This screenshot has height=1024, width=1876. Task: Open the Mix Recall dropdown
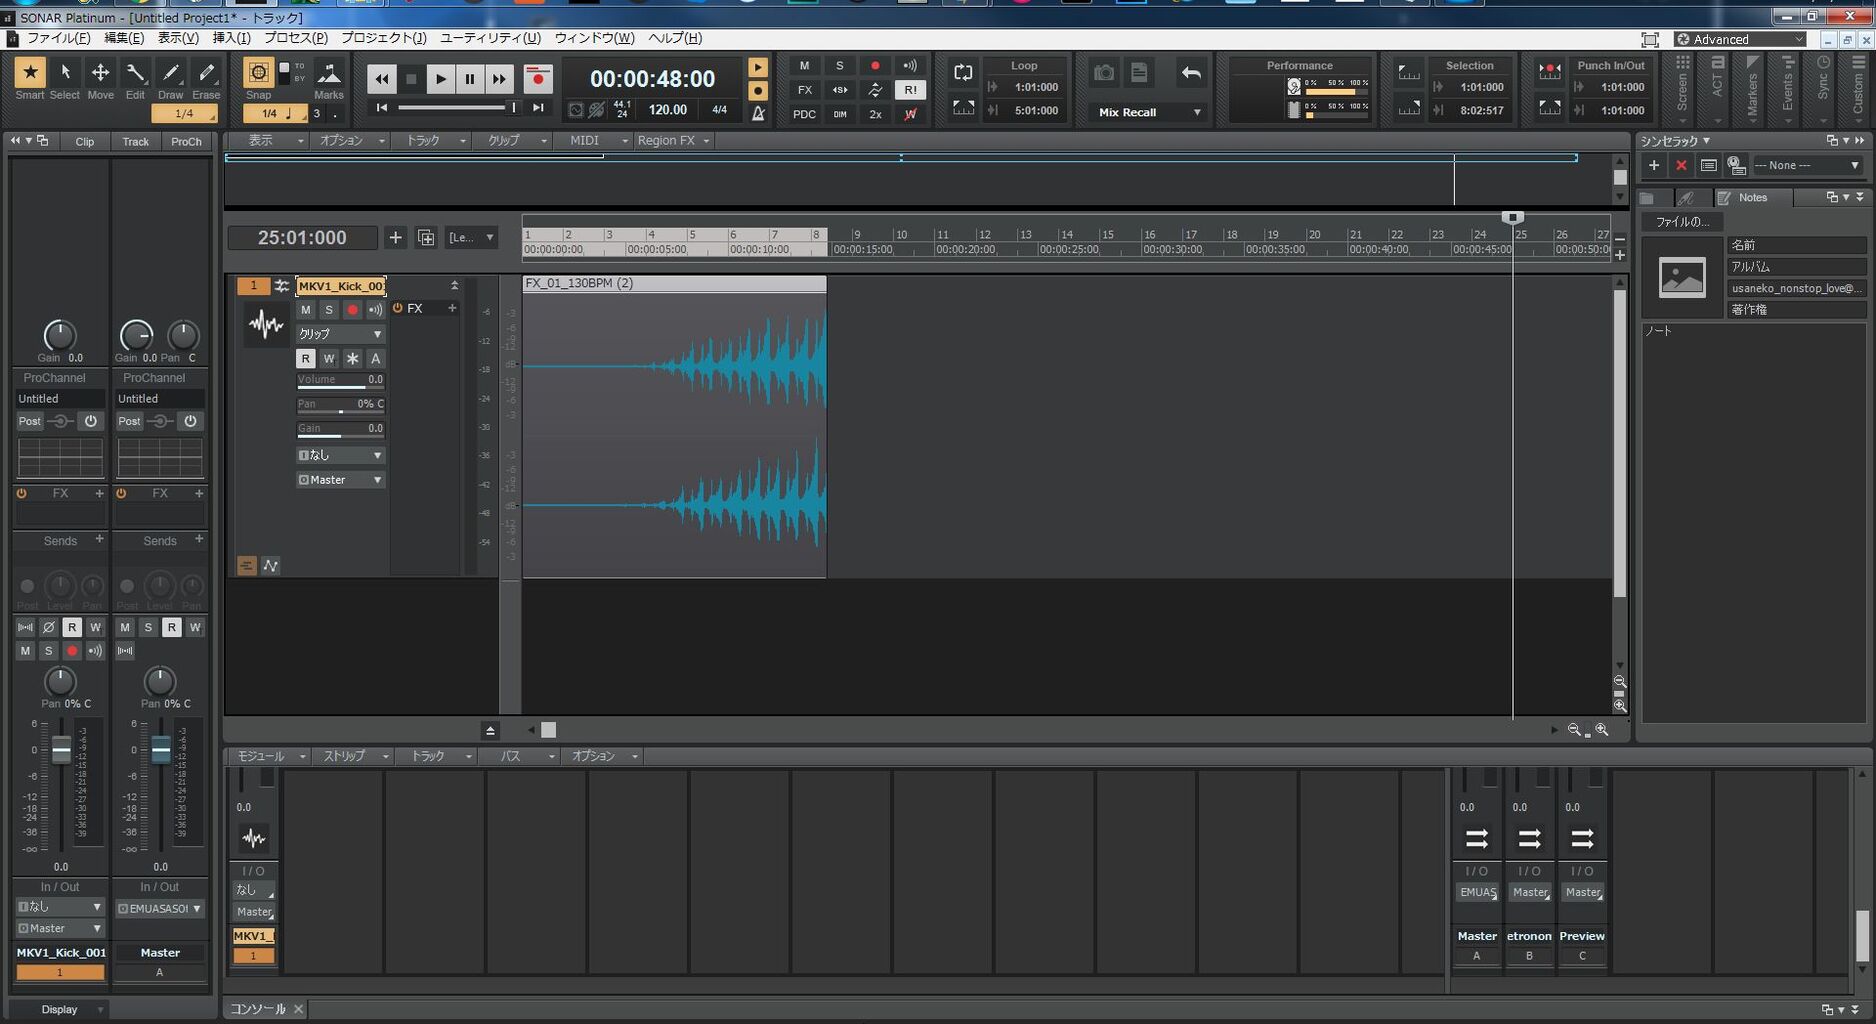[1148, 112]
